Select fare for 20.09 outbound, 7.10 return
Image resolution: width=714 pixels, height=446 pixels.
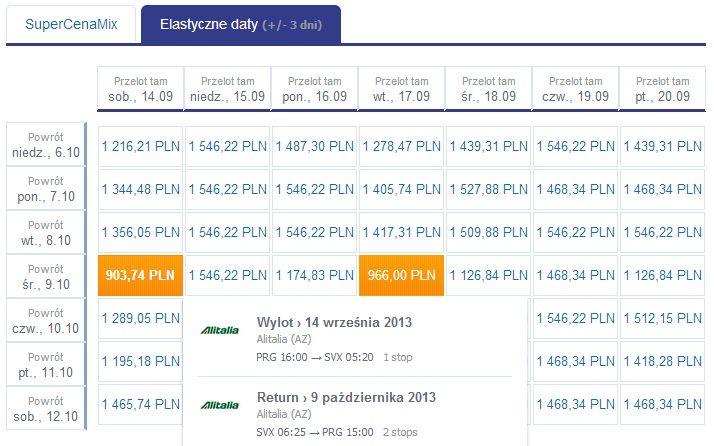(662, 189)
